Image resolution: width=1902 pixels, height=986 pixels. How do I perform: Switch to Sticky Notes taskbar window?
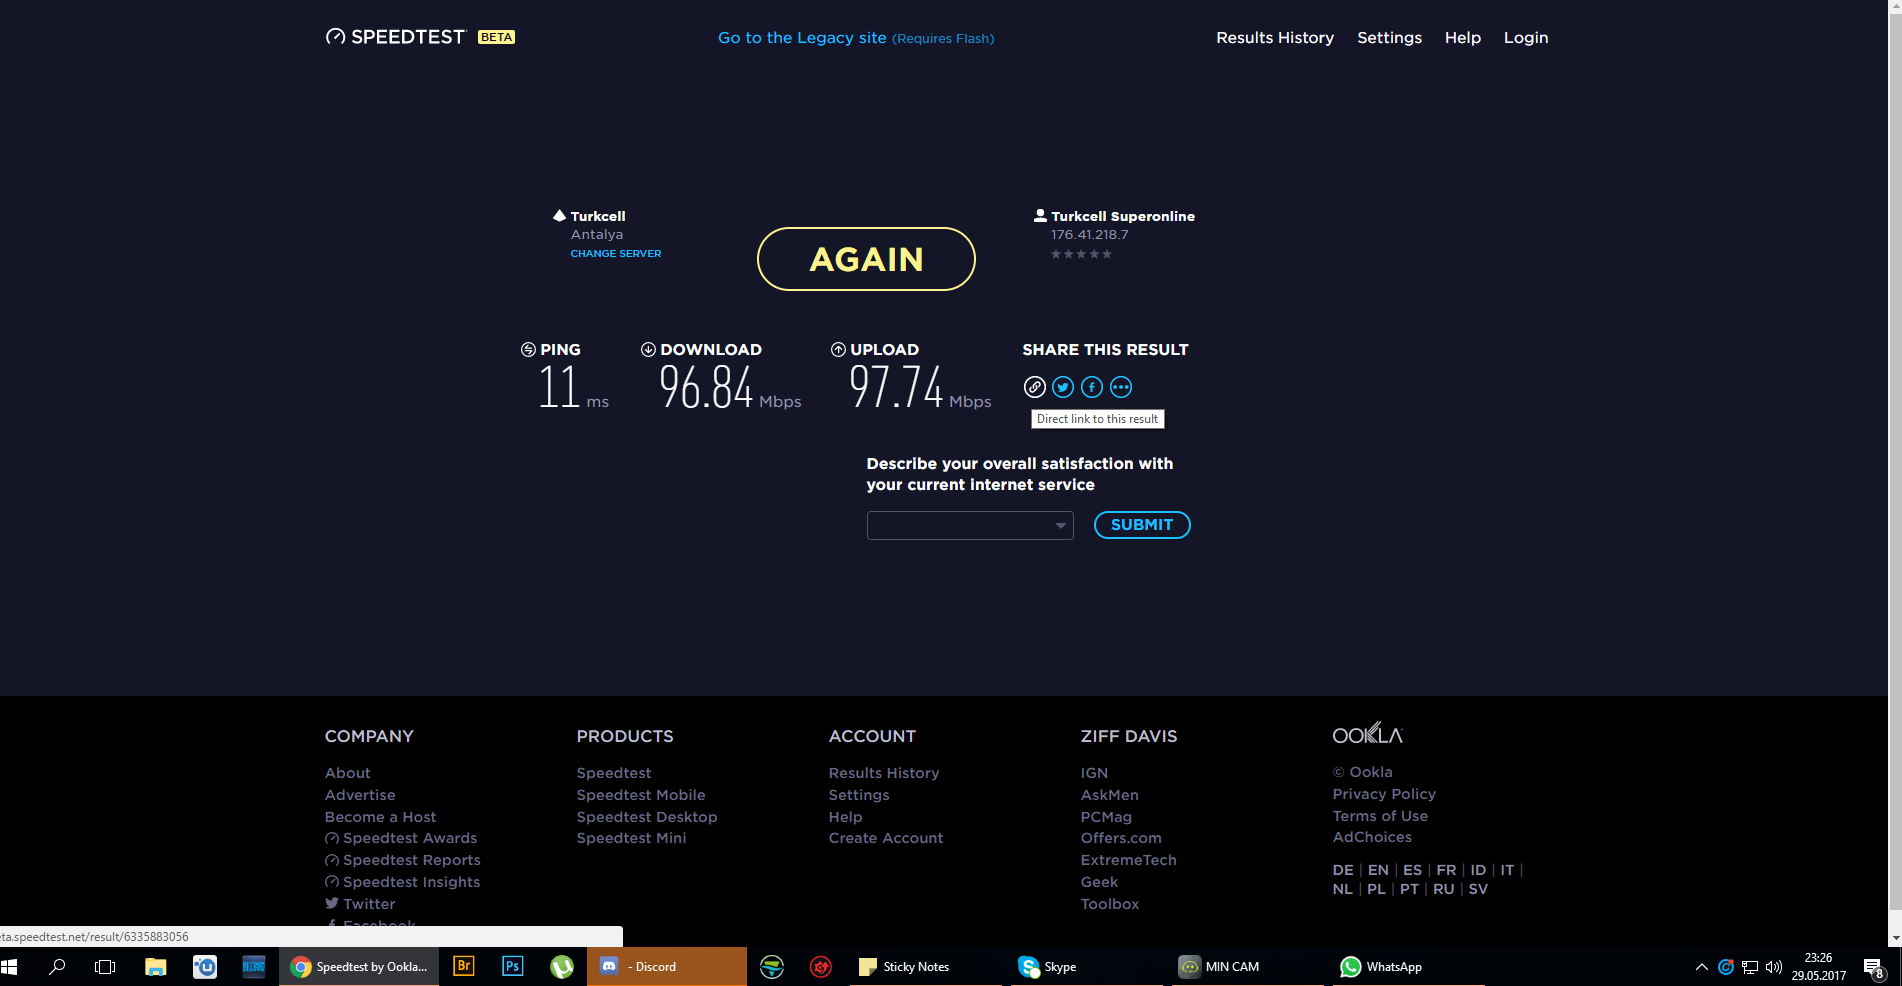(926, 967)
